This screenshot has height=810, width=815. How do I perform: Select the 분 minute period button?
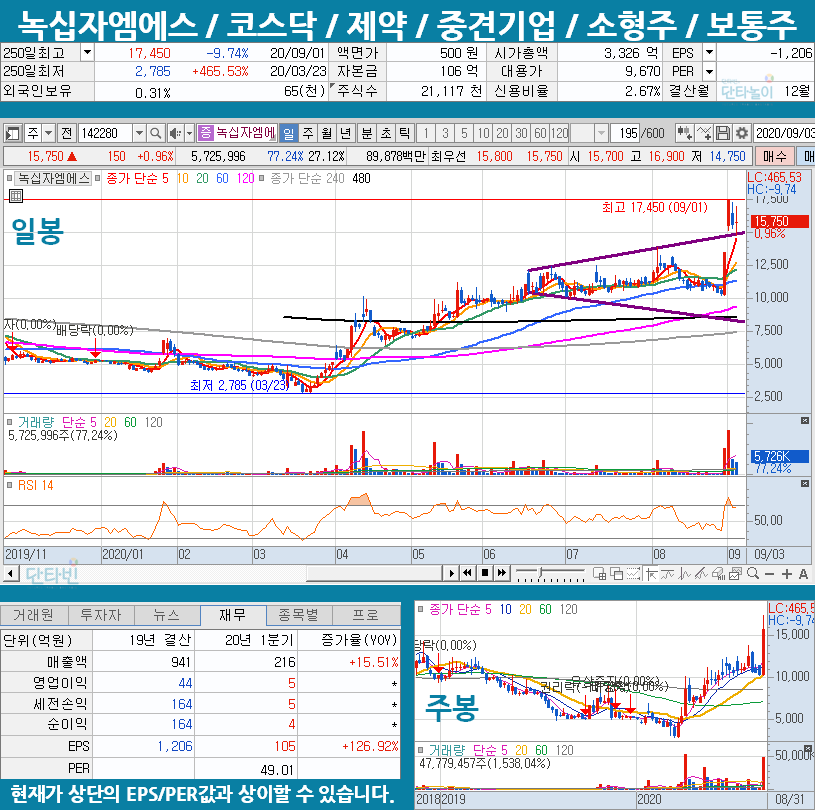click(367, 134)
